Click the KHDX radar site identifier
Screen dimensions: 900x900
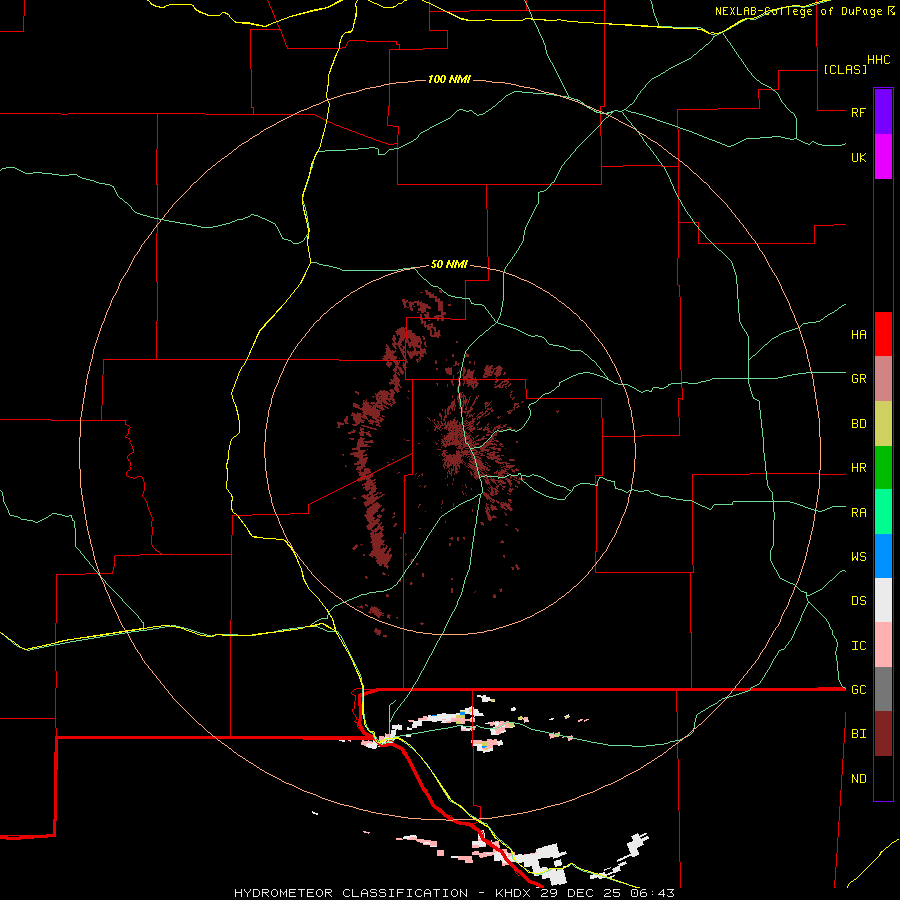pos(513,893)
